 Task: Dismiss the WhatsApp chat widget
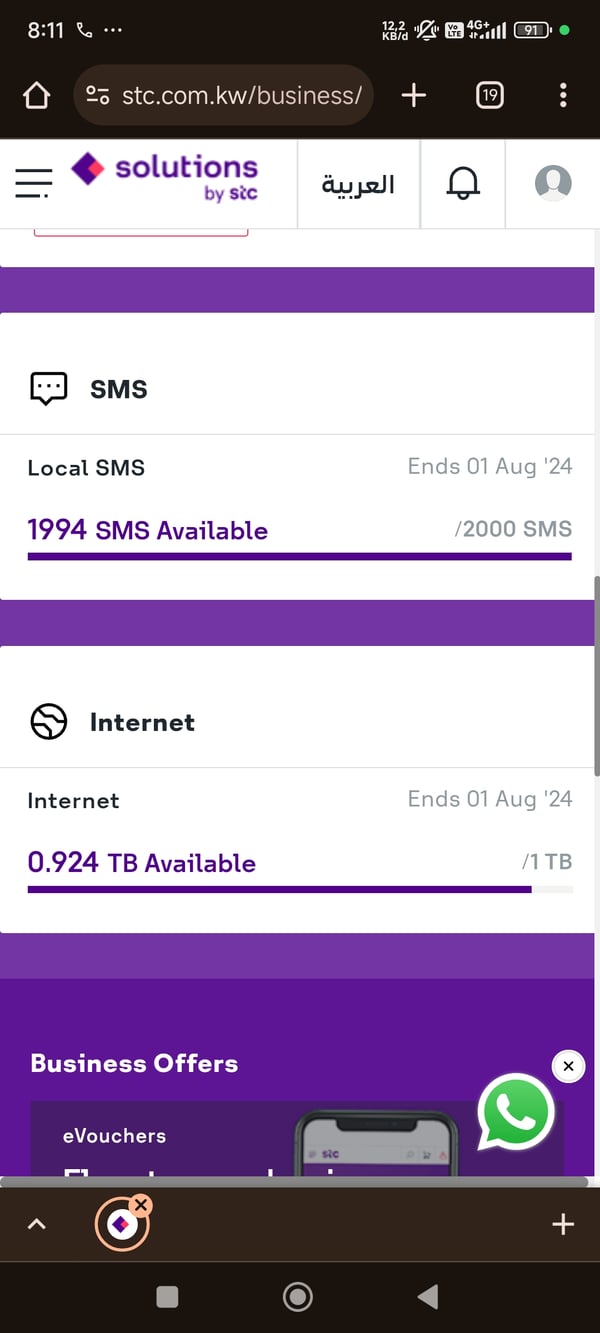tap(568, 1066)
